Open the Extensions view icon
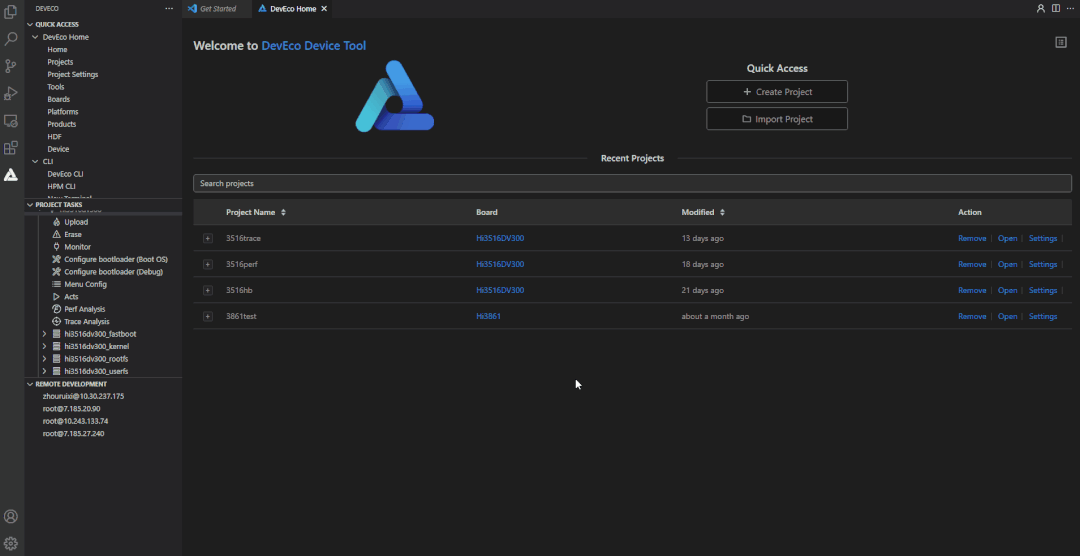1080x556 pixels. tap(11, 147)
